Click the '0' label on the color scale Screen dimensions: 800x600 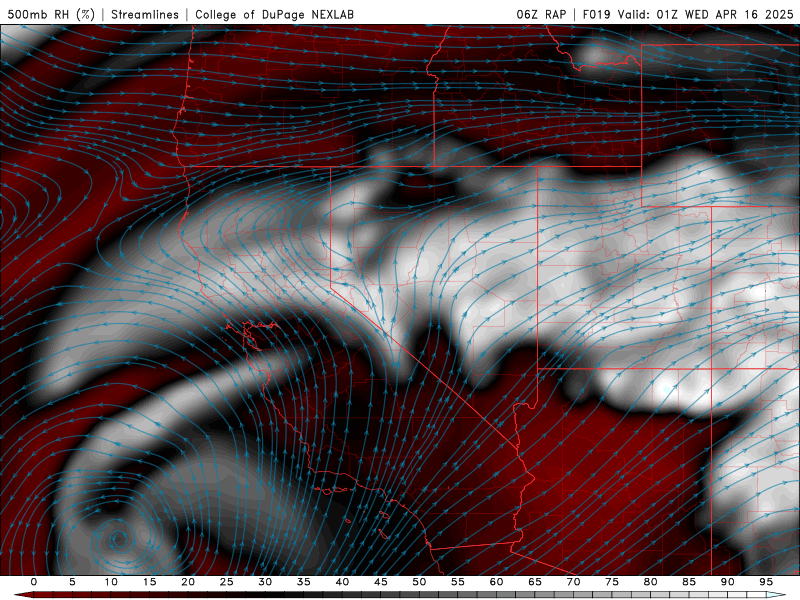pyautogui.click(x=34, y=582)
